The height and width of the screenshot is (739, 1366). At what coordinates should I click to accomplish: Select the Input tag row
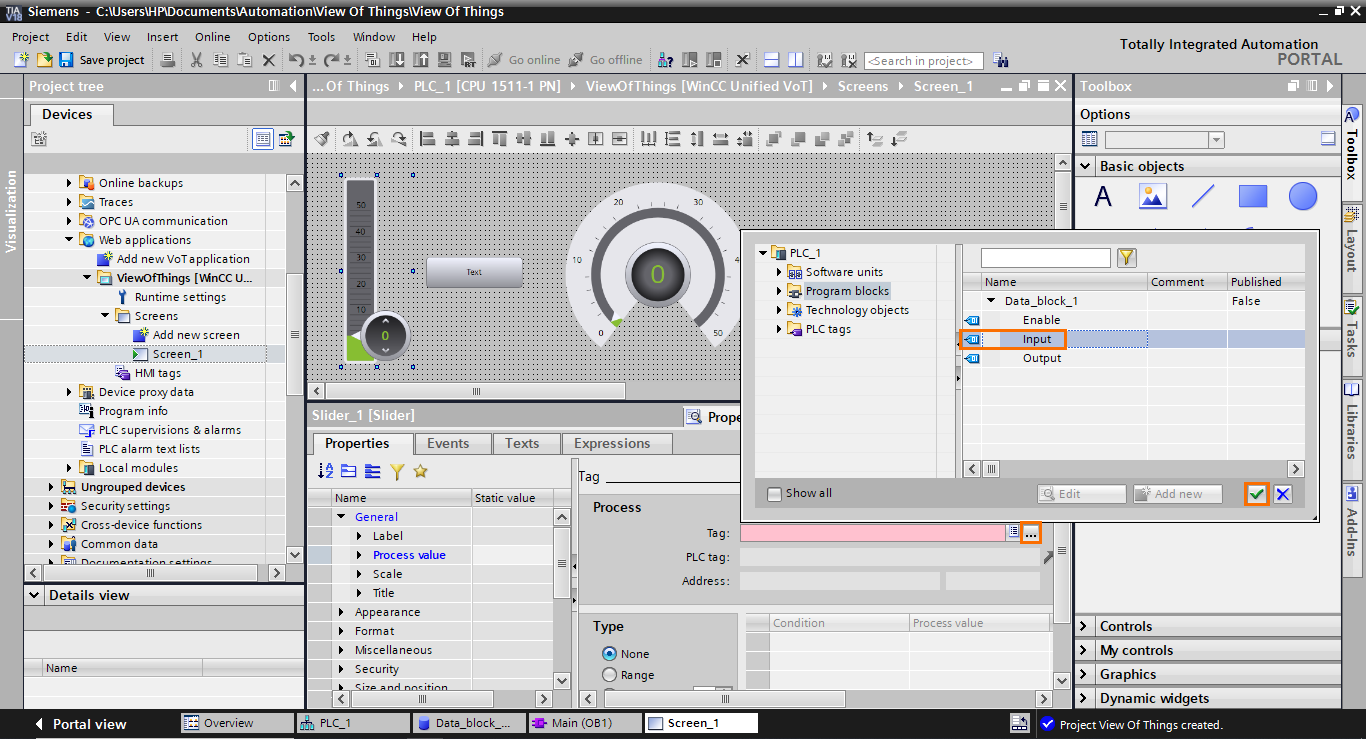pos(1135,339)
